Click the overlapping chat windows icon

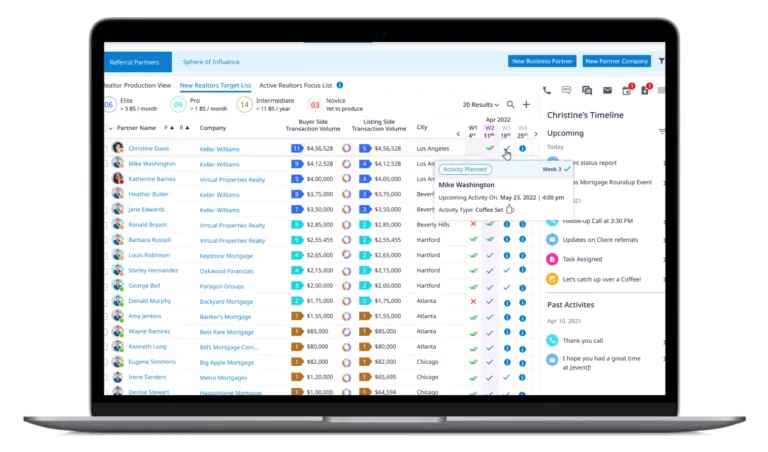(587, 90)
